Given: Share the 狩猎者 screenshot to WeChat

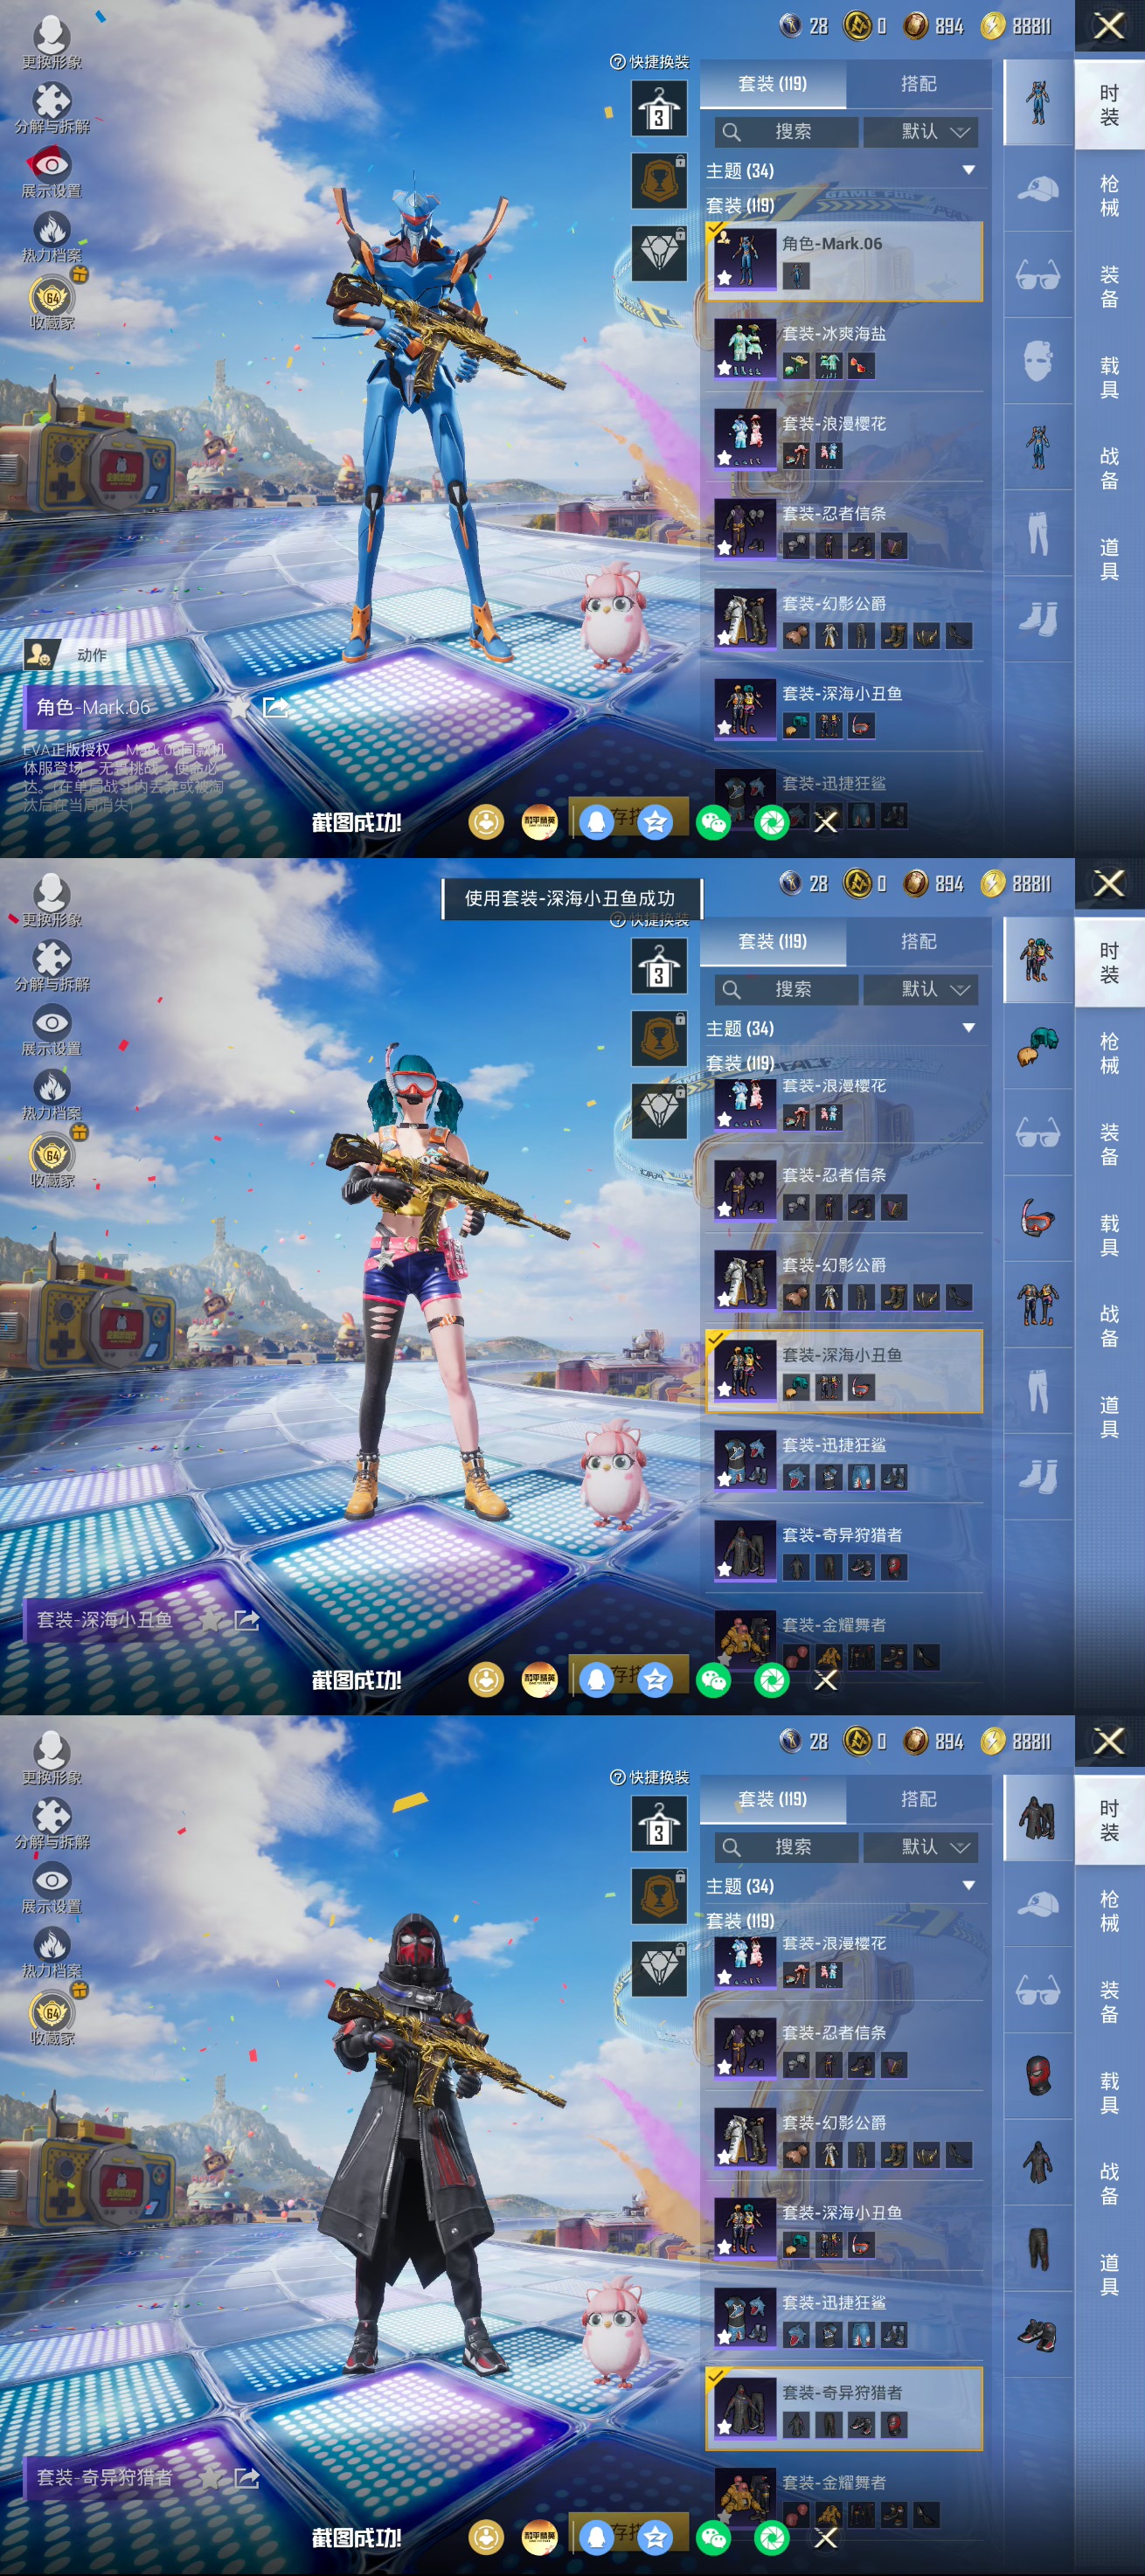Looking at the screenshot, I should pyautogui.click(x=713, y=2538).
